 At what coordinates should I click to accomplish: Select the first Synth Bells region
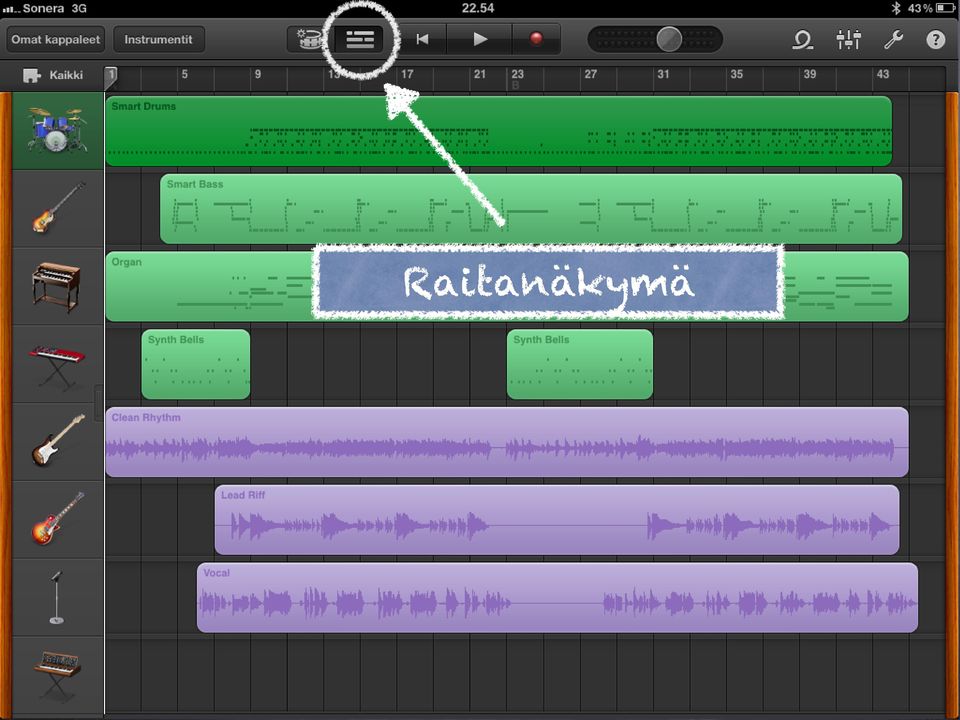[196, 364]
